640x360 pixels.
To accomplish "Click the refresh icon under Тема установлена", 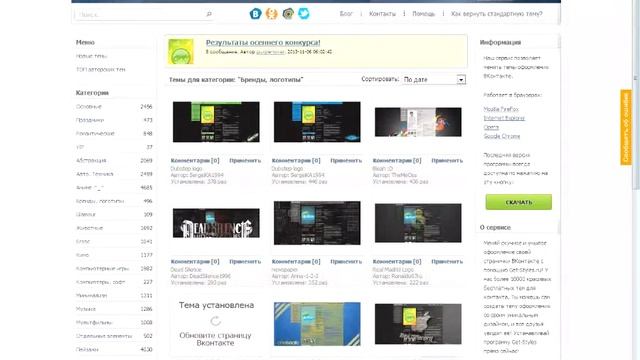I will pyautogui.click(x=216, y=321).
